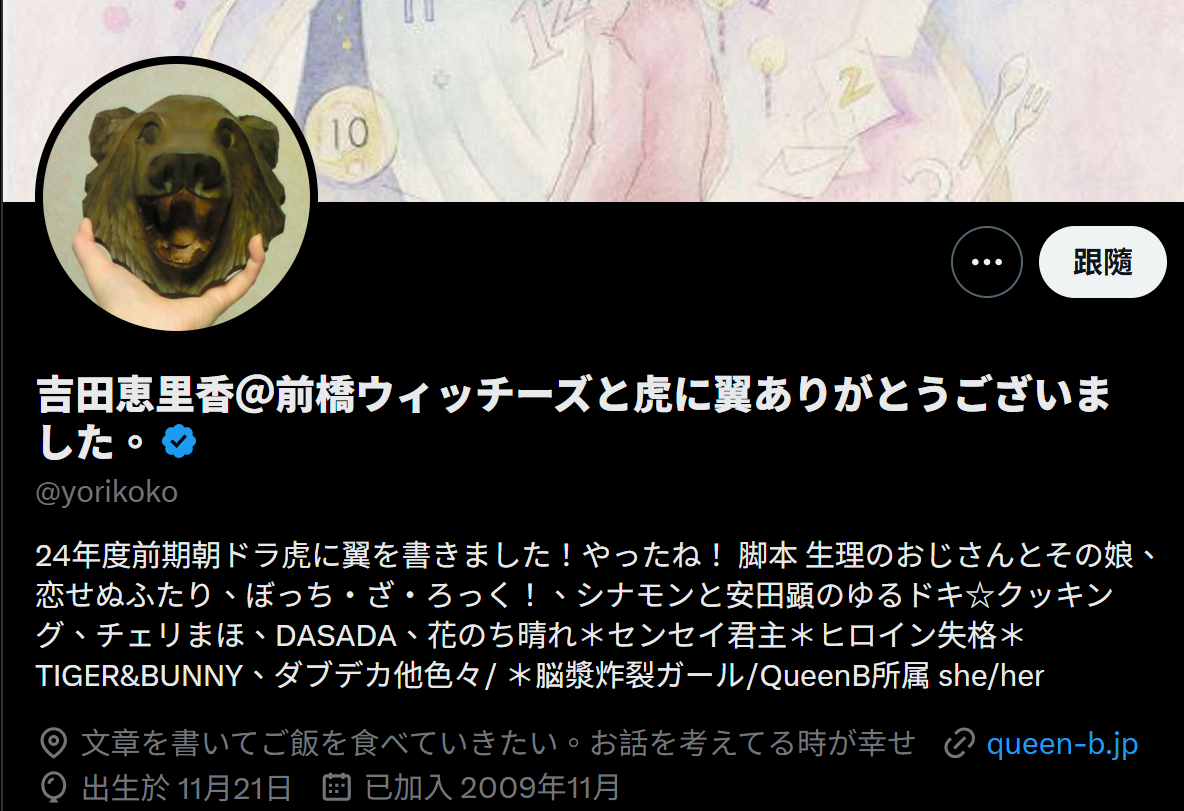Open the three-dot more options button
This screenshot has width=1184, height=811.
point(987,262)
